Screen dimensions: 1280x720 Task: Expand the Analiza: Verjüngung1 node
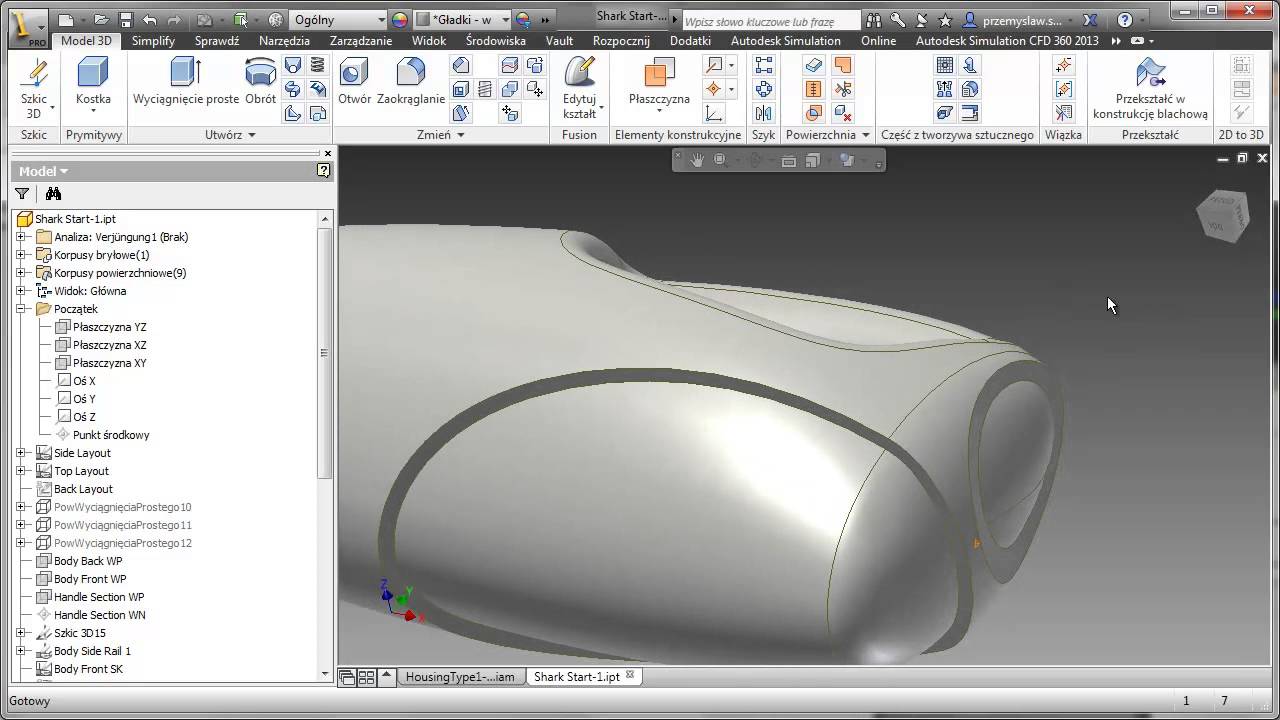coord(21,237)
